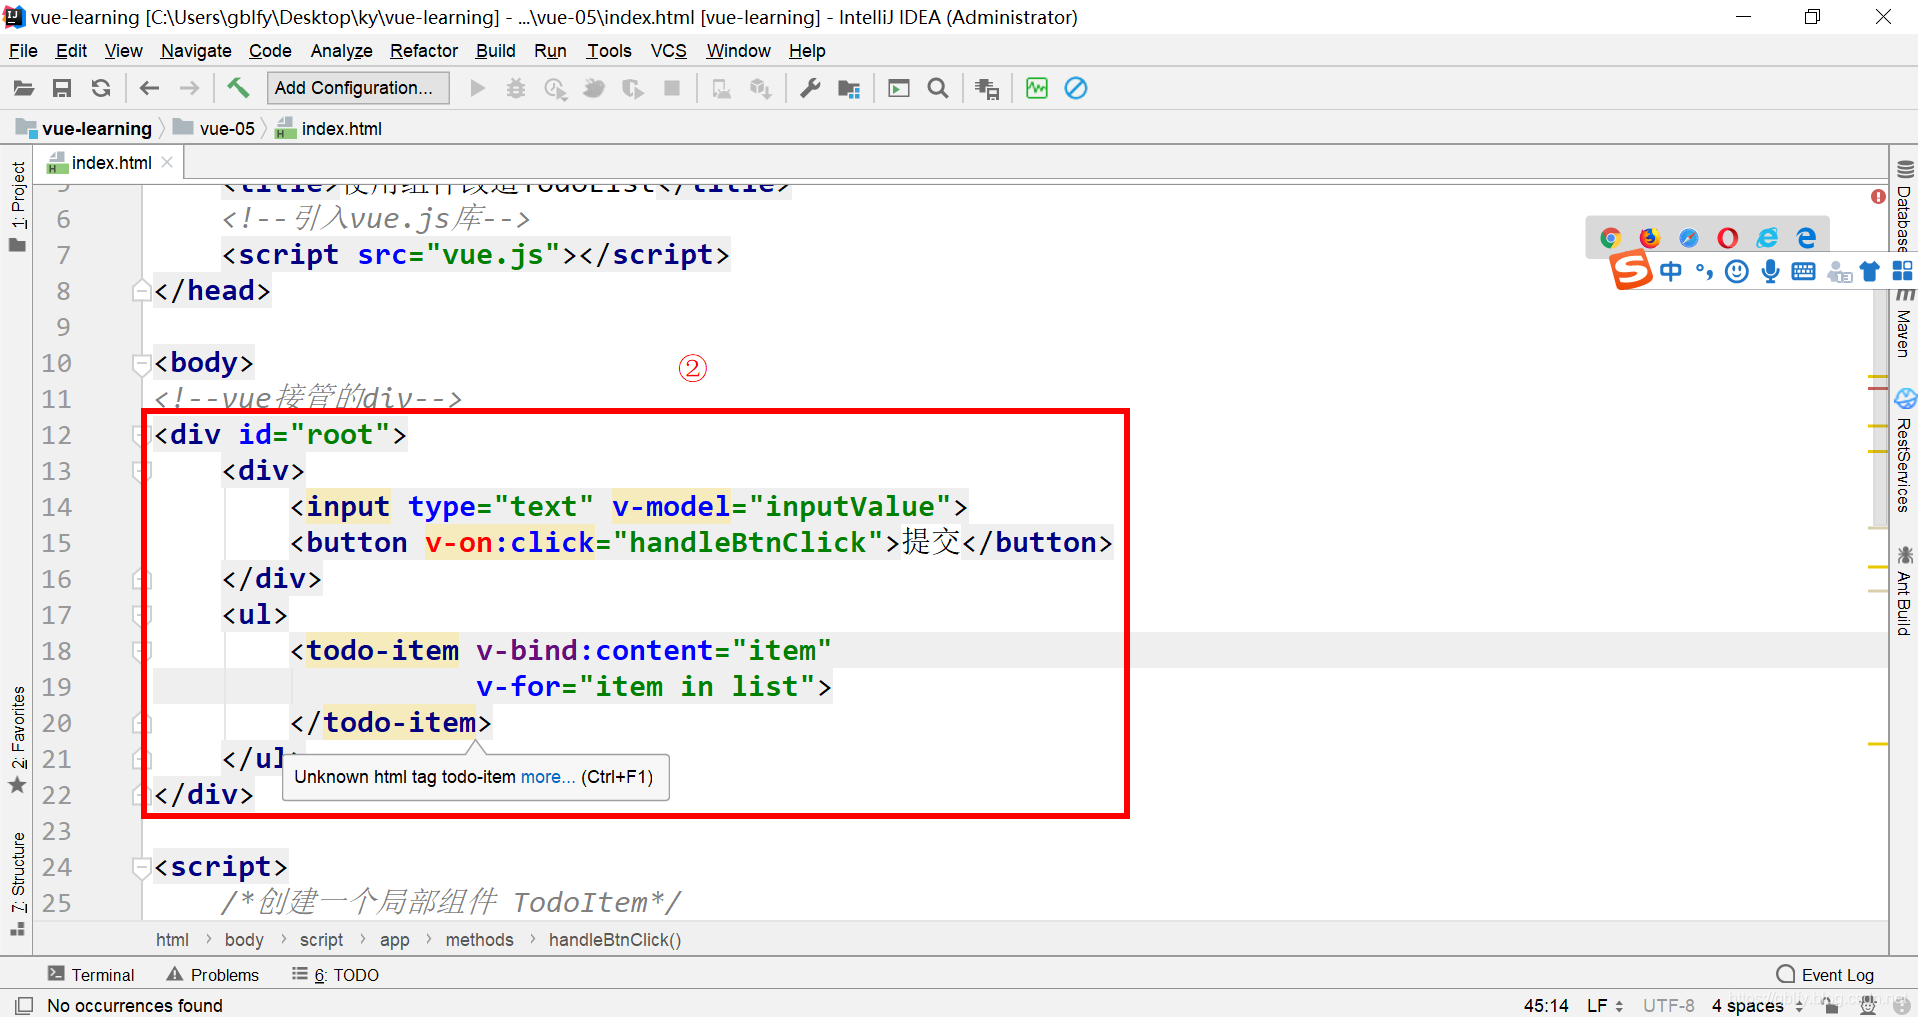Open the Refactor menu

pos(424,51)
